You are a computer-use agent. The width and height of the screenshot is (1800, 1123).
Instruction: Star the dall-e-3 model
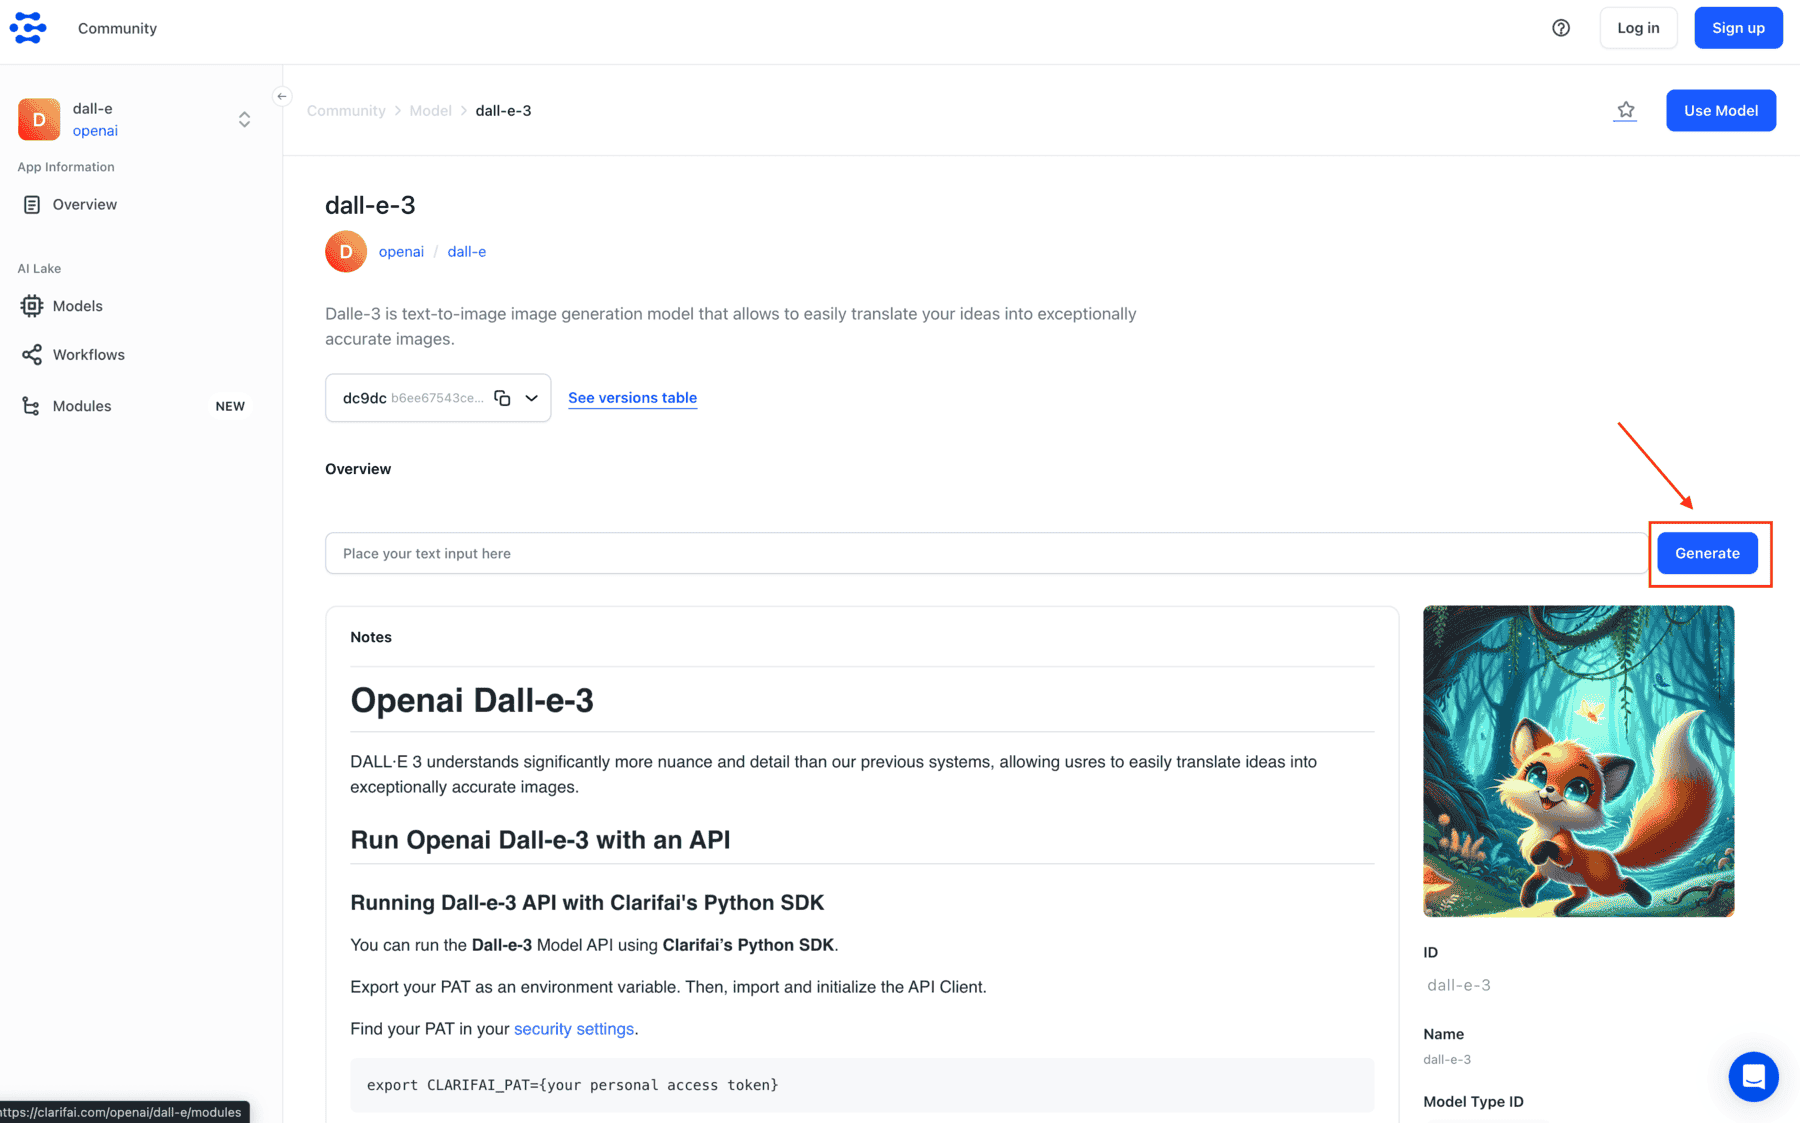(1626, 110)
